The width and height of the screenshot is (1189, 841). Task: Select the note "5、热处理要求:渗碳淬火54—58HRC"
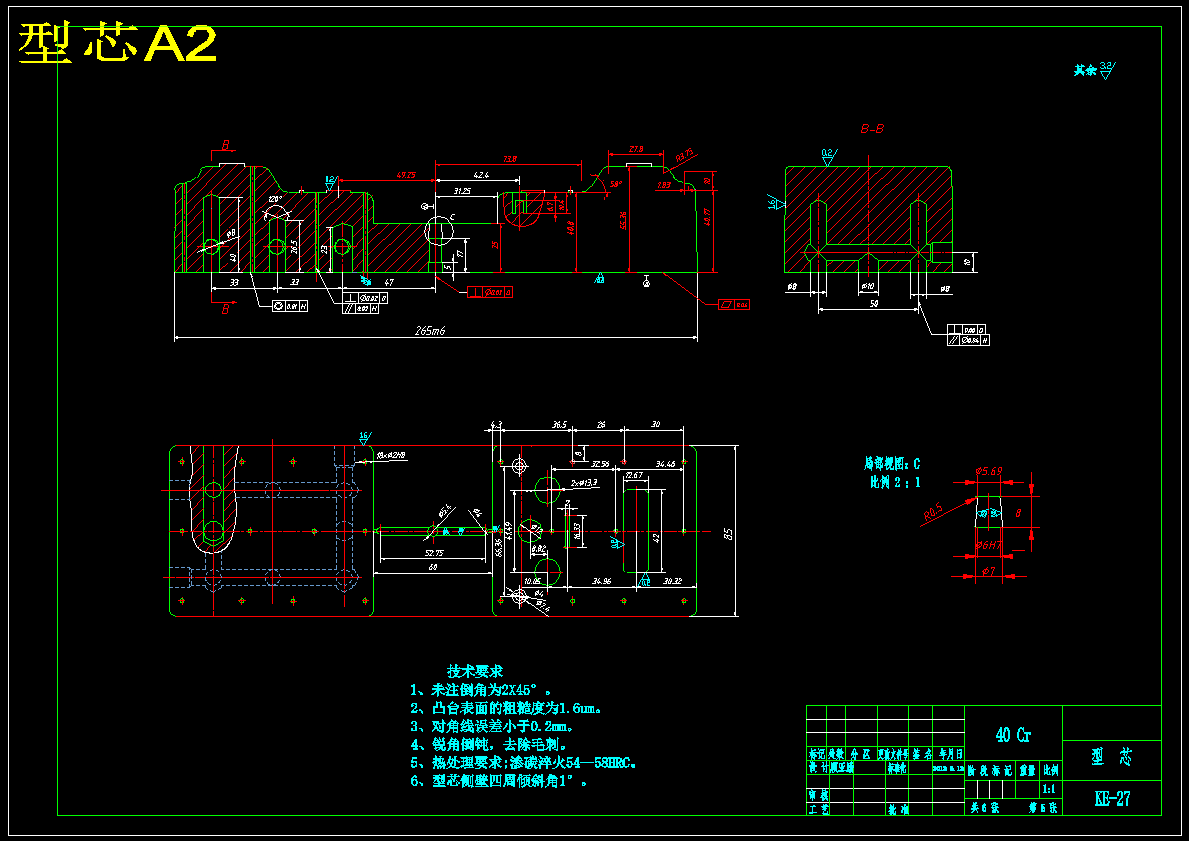523,763
